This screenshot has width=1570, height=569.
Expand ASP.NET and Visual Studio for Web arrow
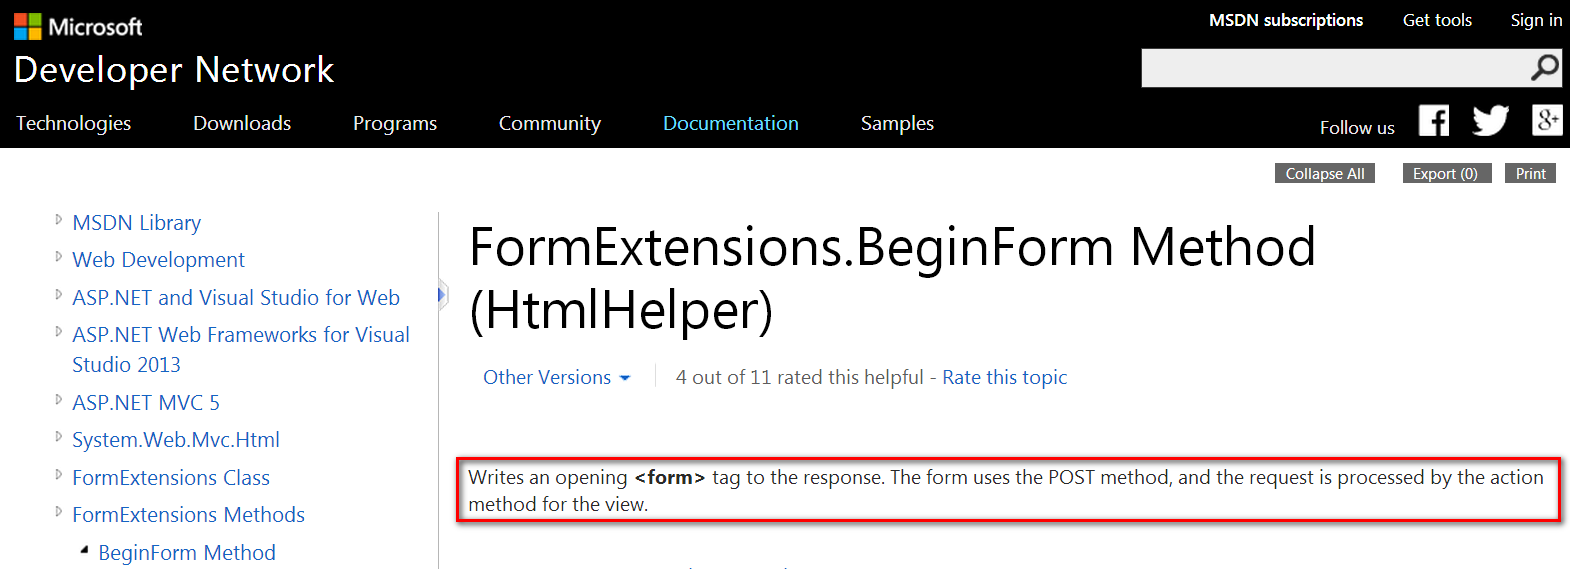click(x=58, y=294)
